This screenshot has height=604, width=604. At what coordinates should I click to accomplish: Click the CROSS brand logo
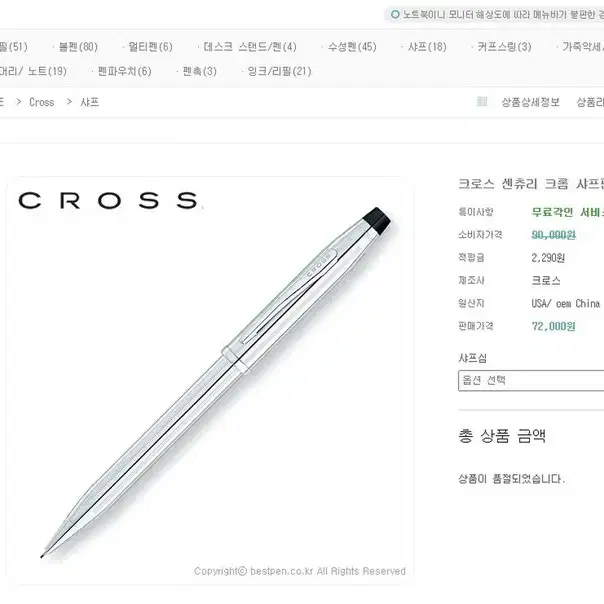click(108, 200)
